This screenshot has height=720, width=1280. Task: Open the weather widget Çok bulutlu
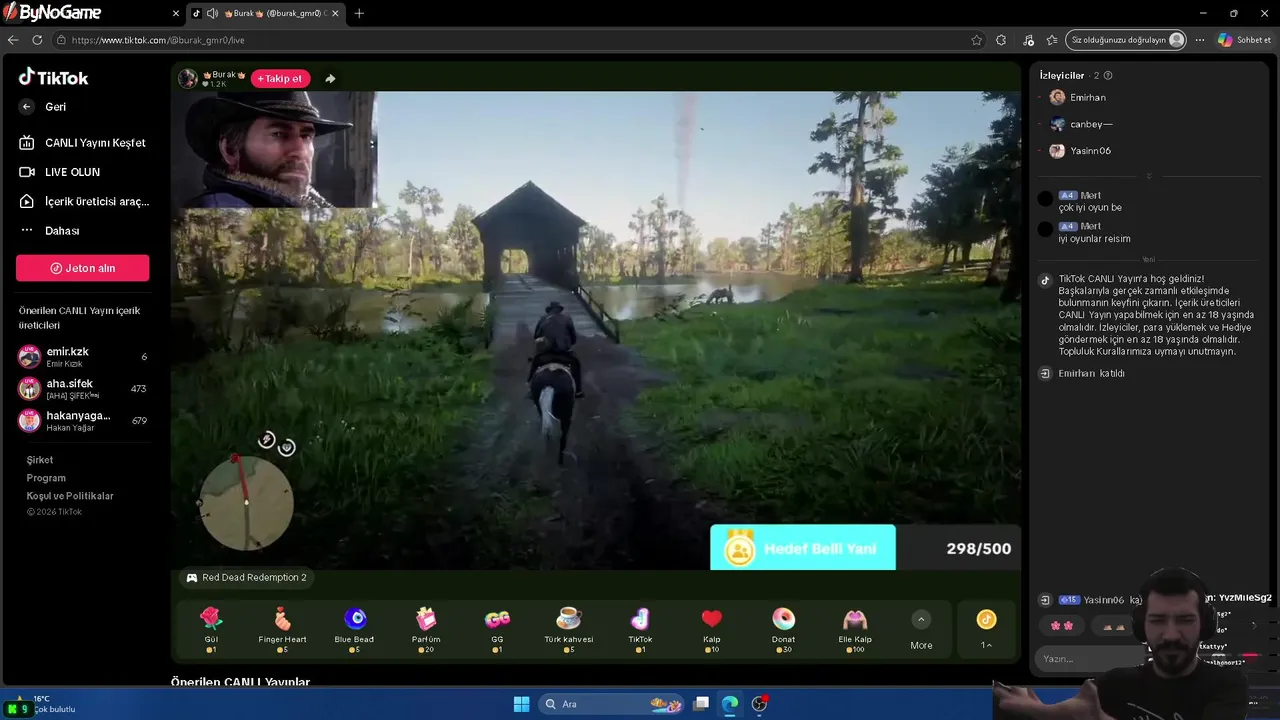(x=42, y=704)
